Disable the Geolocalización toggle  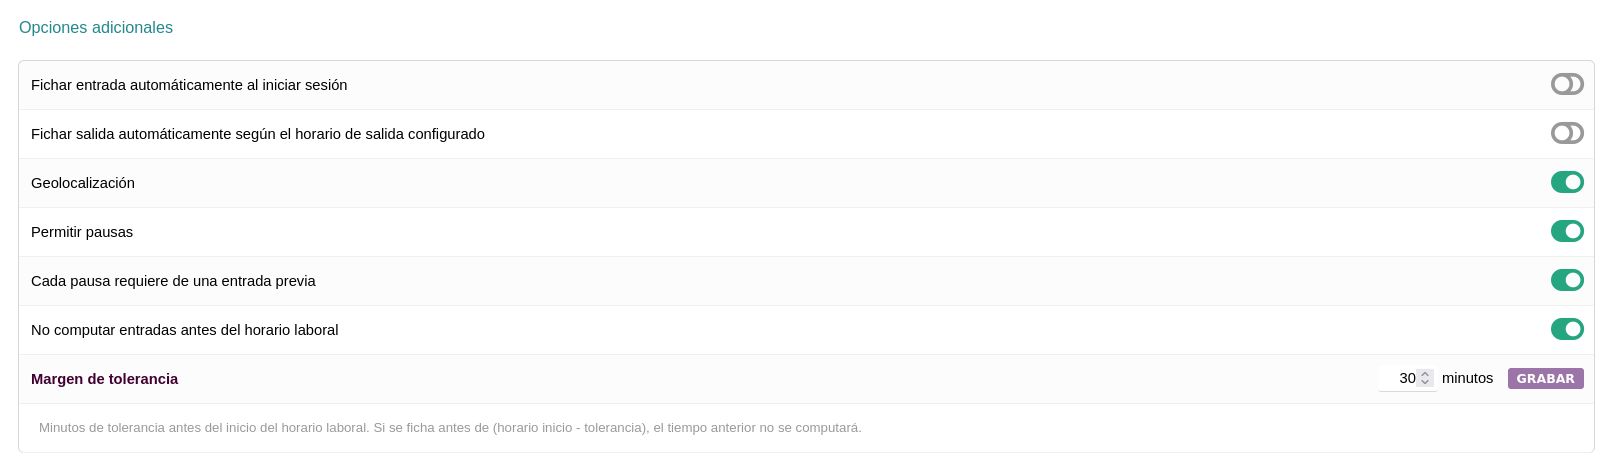tap(1566, 183)
